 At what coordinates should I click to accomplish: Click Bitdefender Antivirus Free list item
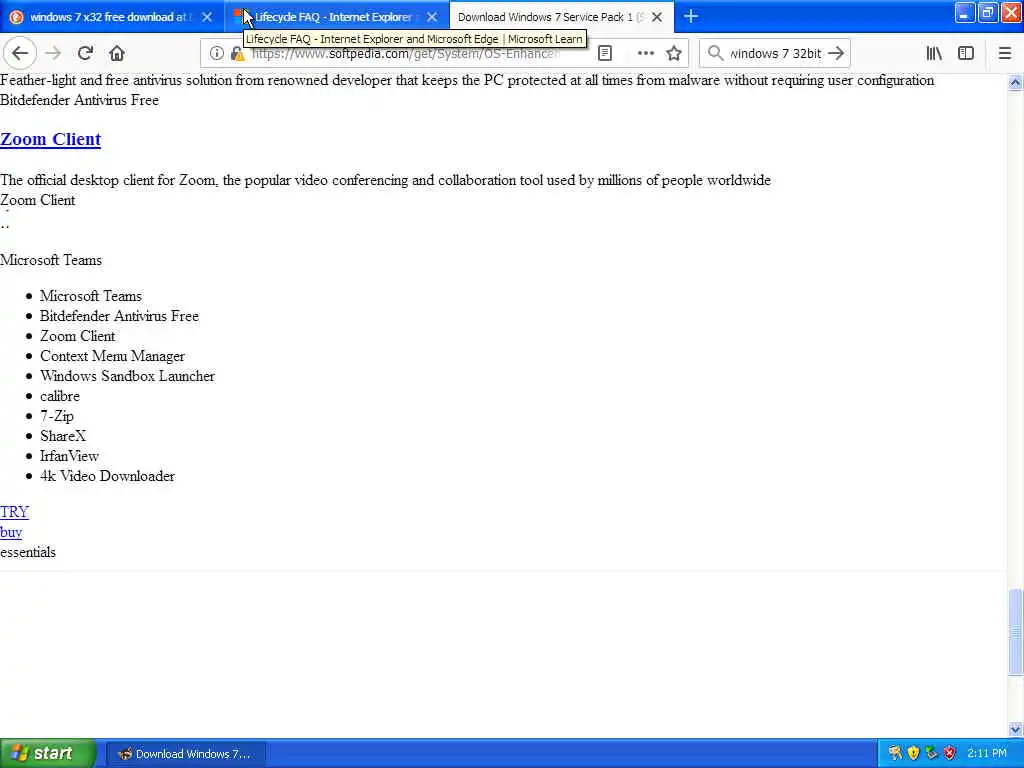(x=119, y=316)
